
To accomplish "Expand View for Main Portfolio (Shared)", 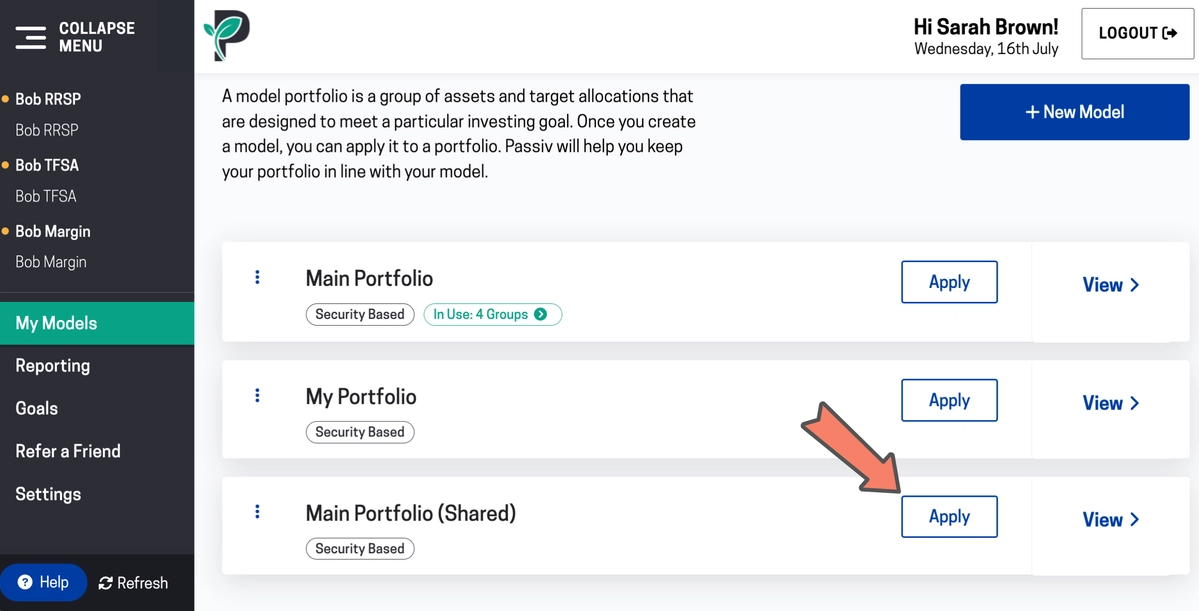I will 1110,520.
